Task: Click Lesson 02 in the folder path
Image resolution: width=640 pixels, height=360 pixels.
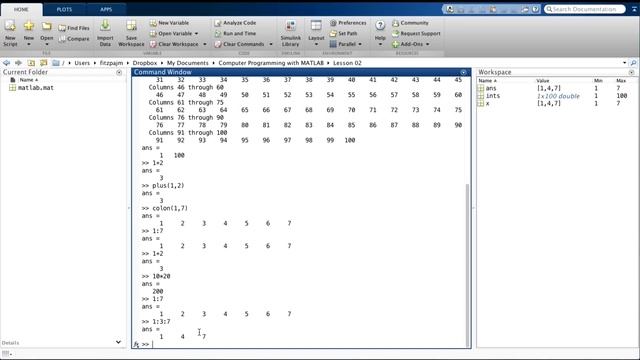Action: (x=347, y=63)
